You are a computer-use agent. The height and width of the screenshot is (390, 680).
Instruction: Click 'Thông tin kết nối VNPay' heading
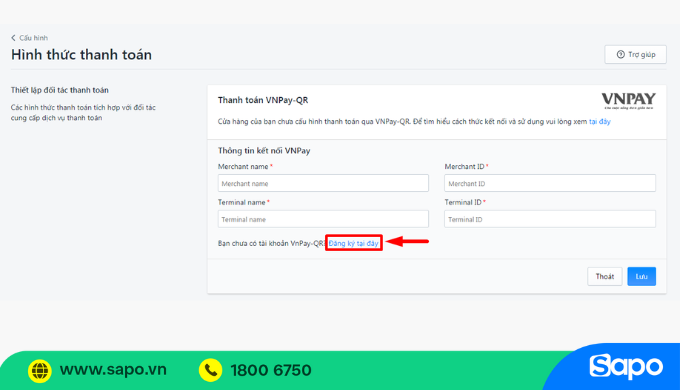264,151
